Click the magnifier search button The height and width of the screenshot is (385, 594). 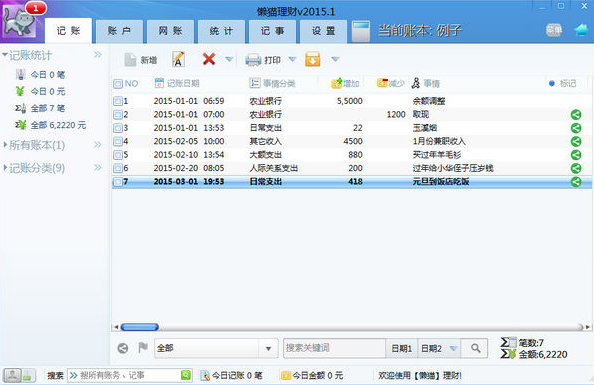click(475, 348)
